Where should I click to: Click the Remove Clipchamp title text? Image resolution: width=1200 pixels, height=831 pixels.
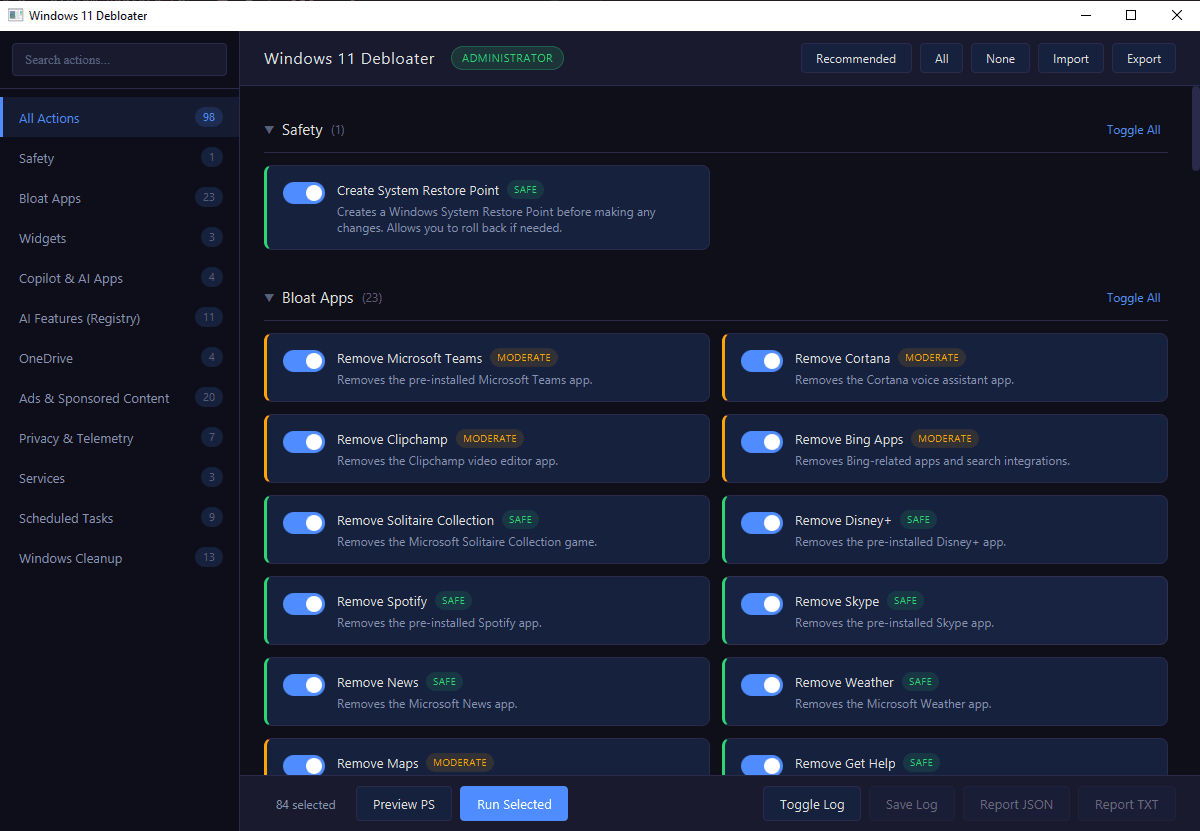coord(392,439)
